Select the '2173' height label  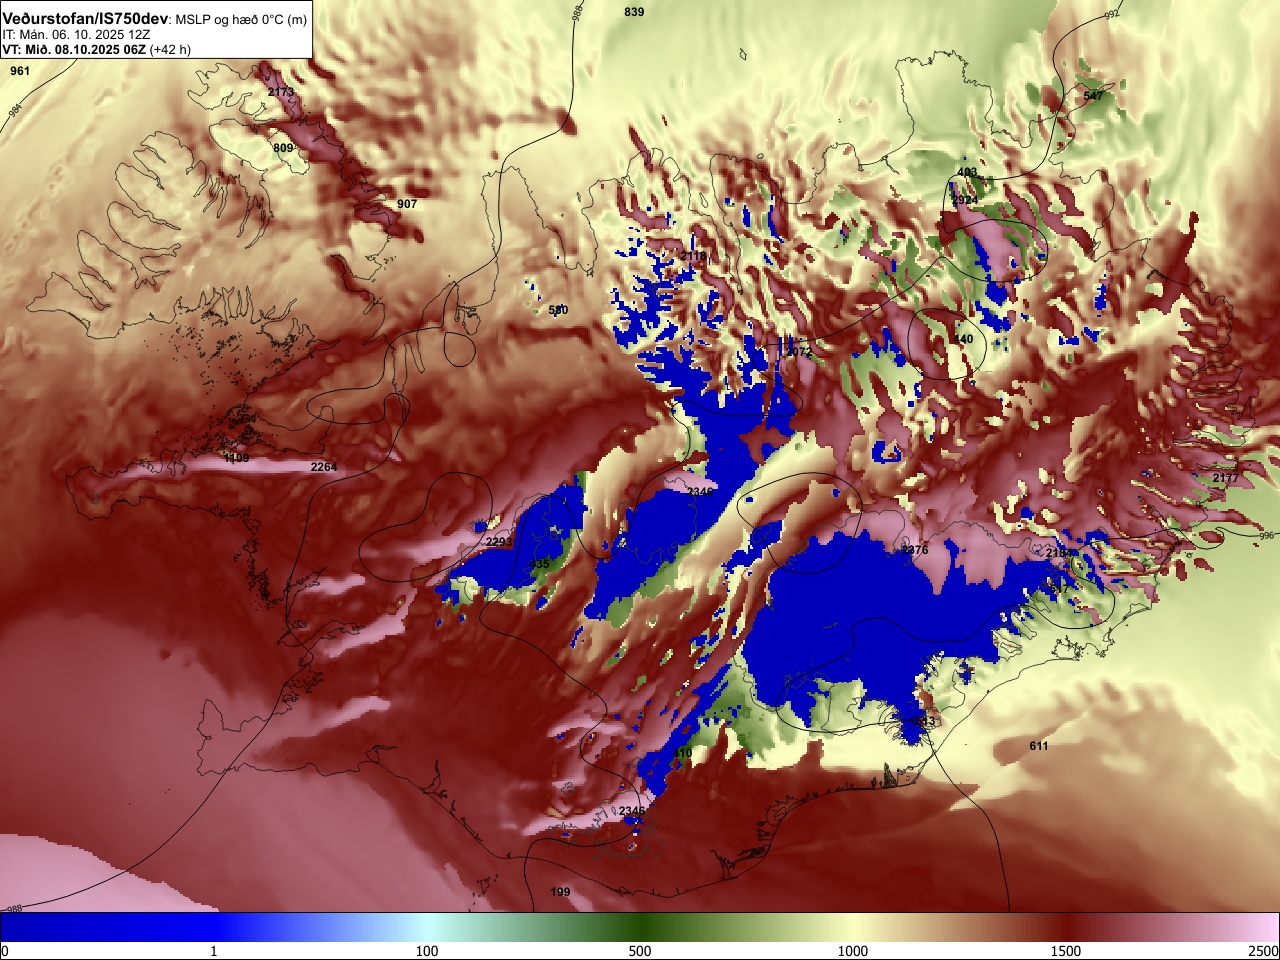click(x=281, y=92)
